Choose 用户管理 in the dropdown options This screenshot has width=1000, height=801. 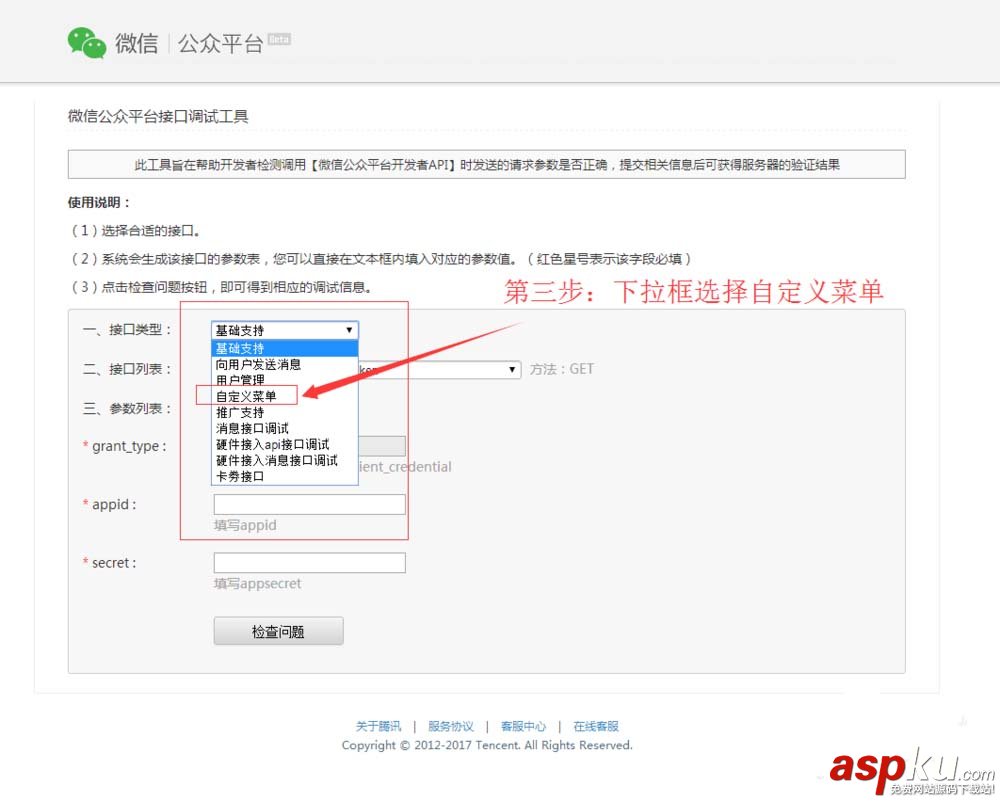239,380
